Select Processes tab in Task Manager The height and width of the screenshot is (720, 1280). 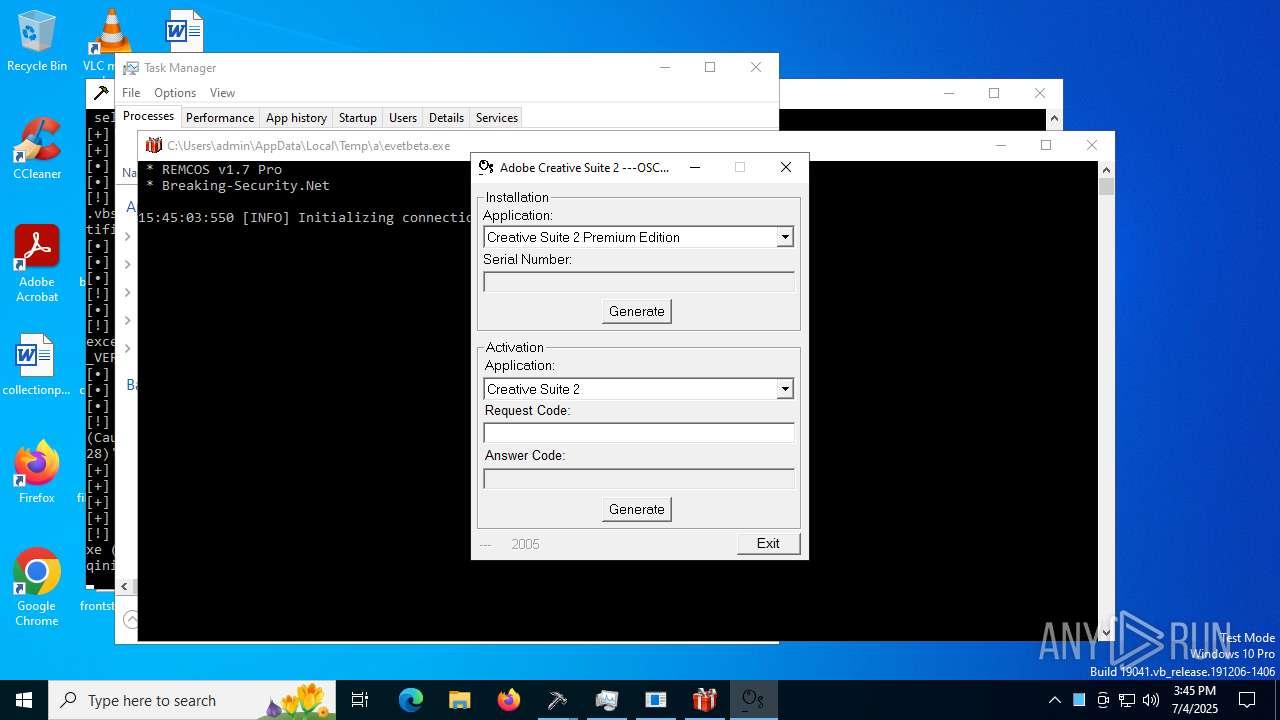[148, 116]
